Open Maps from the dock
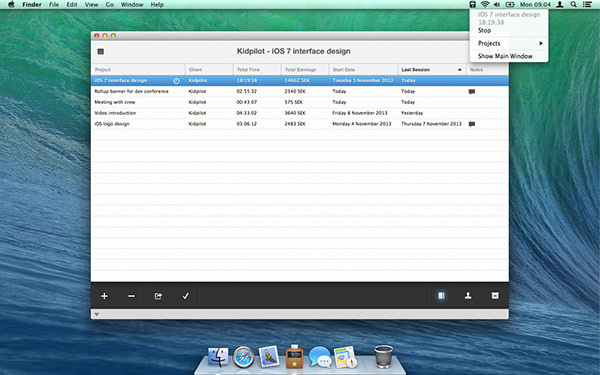Screen dimensions: 600x375 (x=345, y=357)
